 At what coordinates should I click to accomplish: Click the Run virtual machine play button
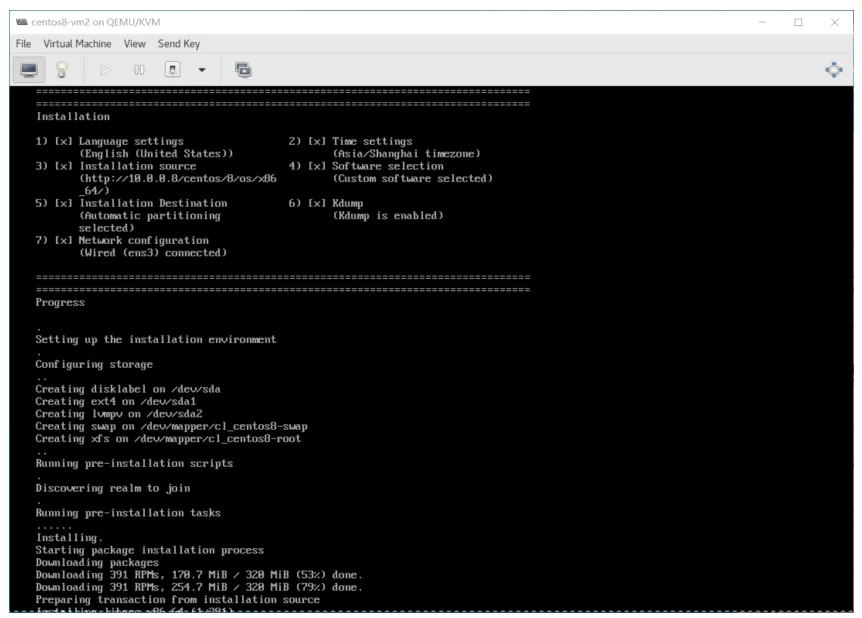pyautogui.click(x=106, y=70)
